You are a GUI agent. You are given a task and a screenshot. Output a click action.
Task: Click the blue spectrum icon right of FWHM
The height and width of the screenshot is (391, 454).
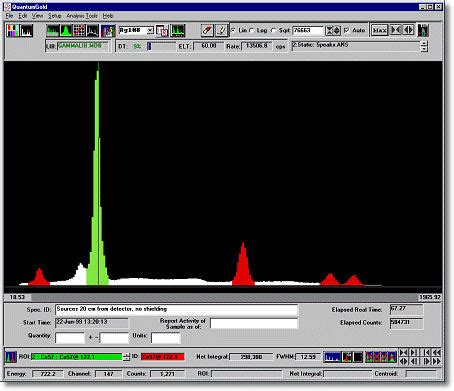(332, 357)
